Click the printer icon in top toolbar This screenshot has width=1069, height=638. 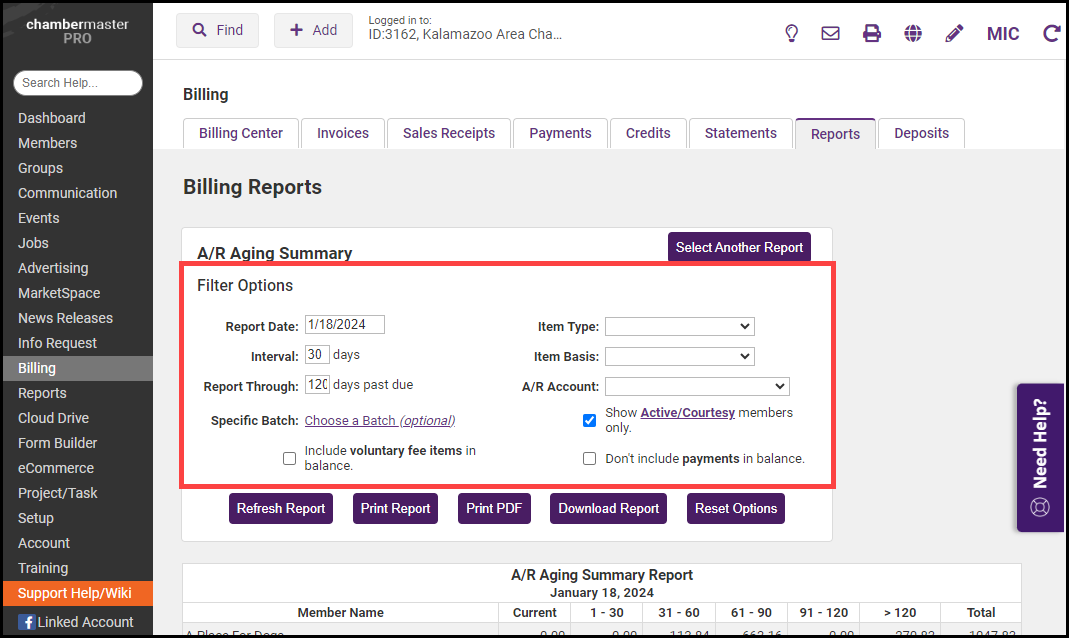click(872, 33)
